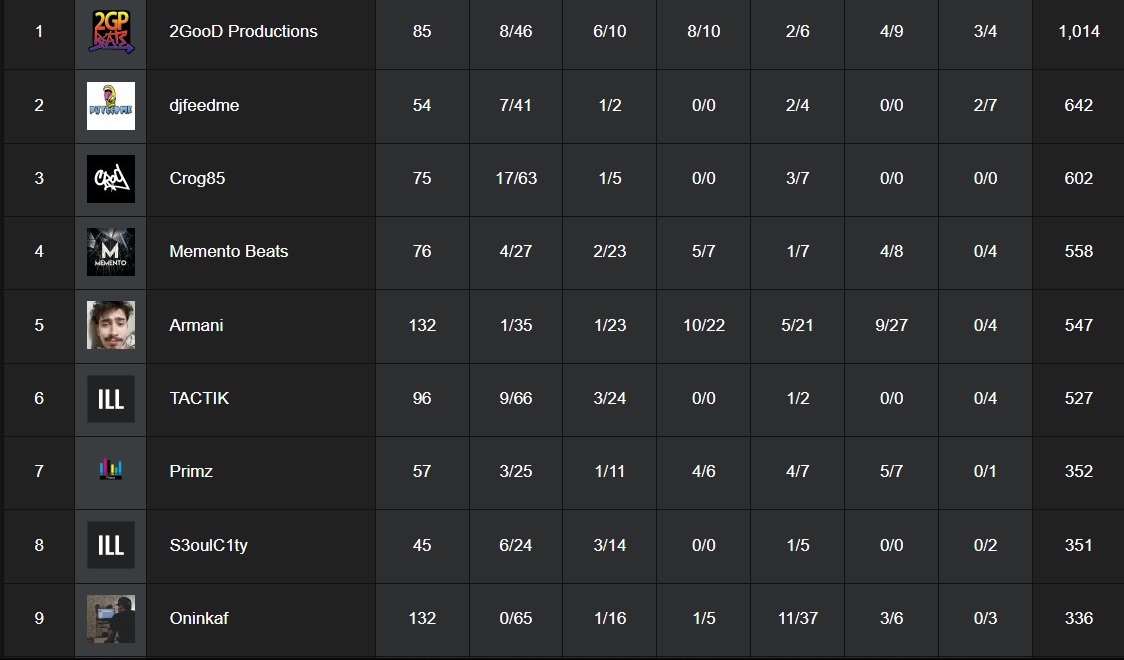Click the Crog85 graffiti logo avatar

tap(110, 179)
